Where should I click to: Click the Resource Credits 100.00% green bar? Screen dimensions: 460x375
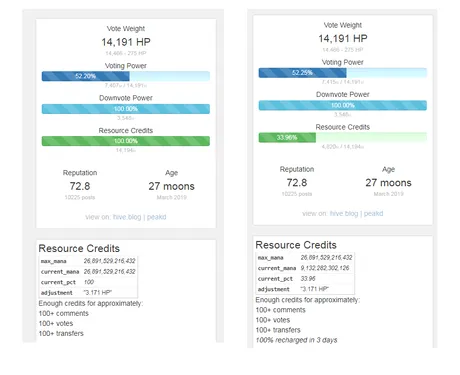126,141
